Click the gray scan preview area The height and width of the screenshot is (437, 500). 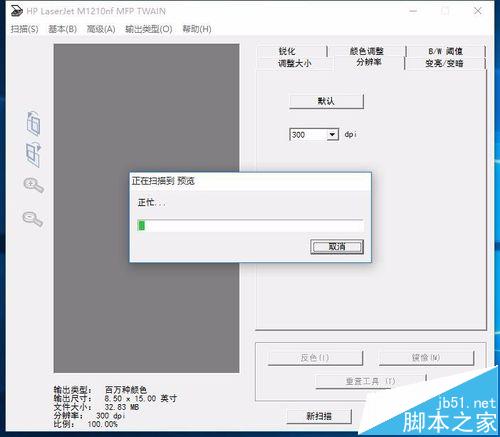pyautogui.click(x=147, y=208)
